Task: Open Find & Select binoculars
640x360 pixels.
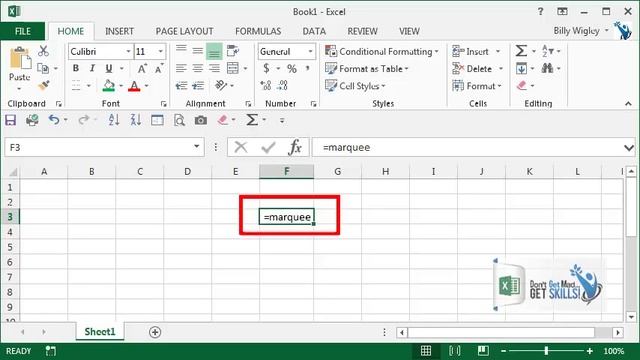Action: [x=547, y=68]
